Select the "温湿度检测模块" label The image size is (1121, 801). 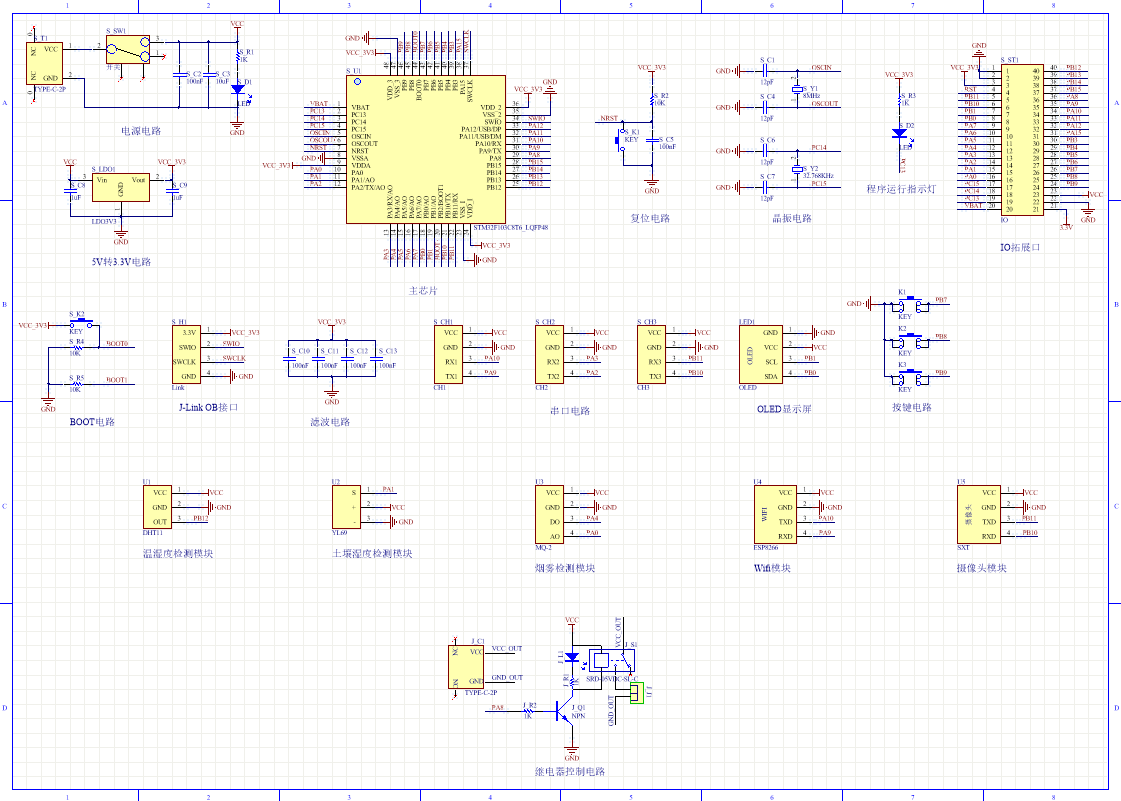pyautogui.click(x=178, y=554)
